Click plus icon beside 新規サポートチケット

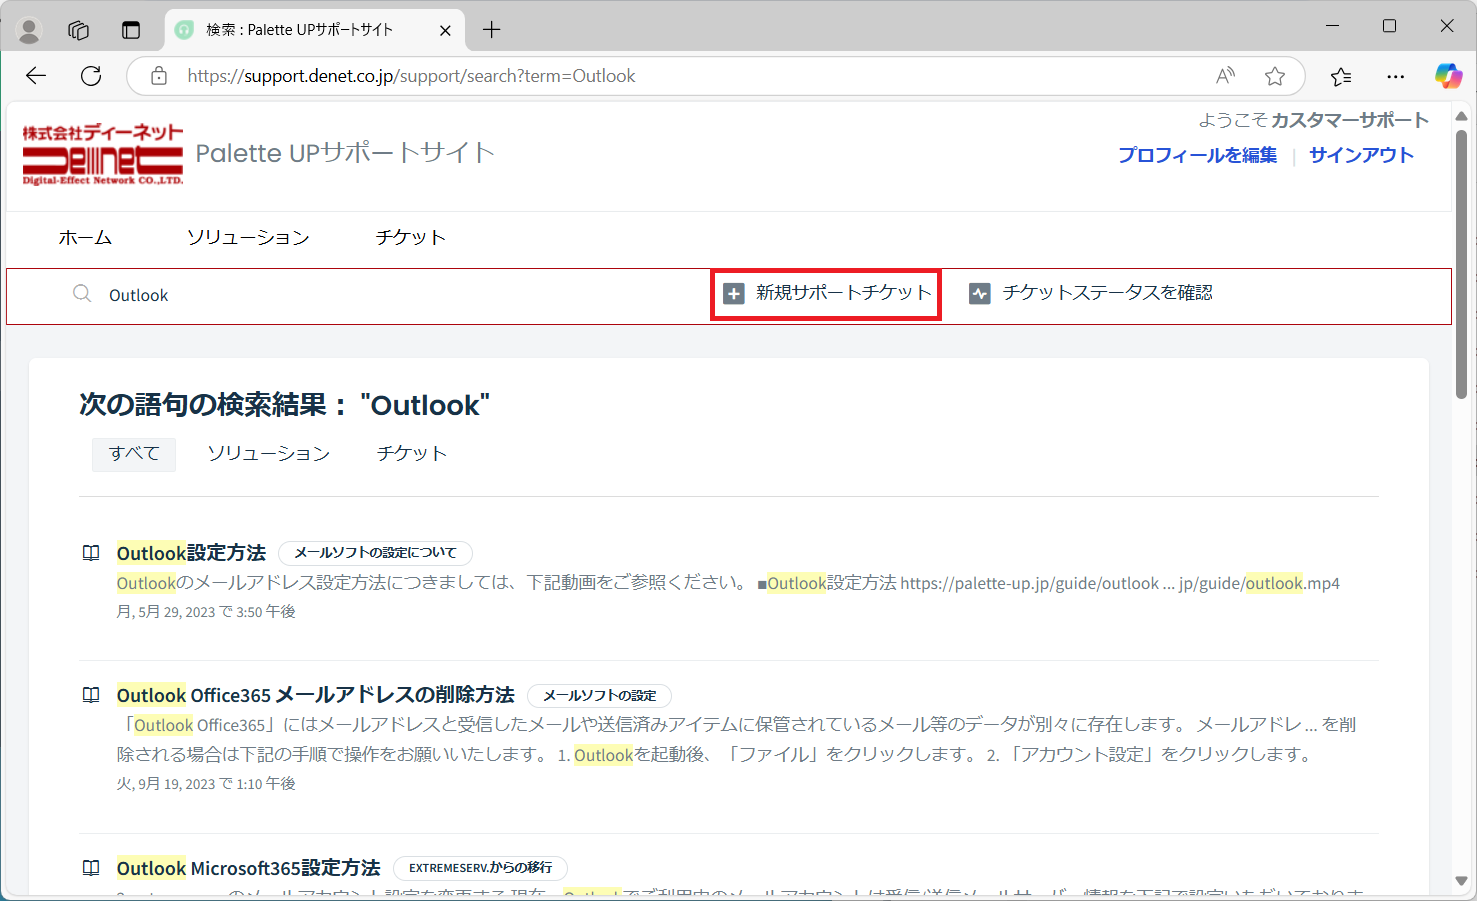click(734, 294)
